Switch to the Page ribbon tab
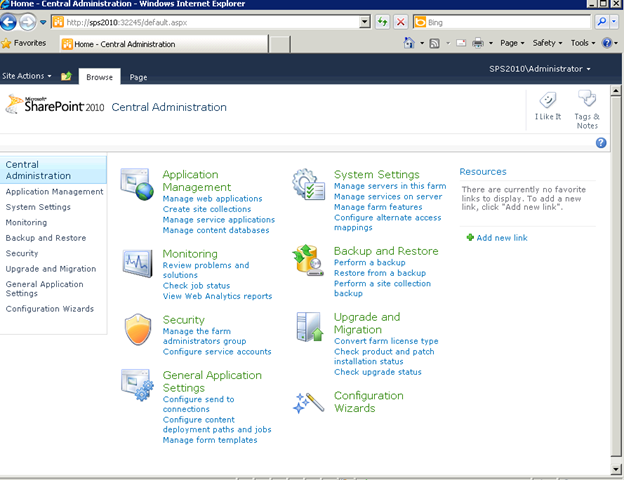Screen dimensions: 624x480 coord(138,77)
